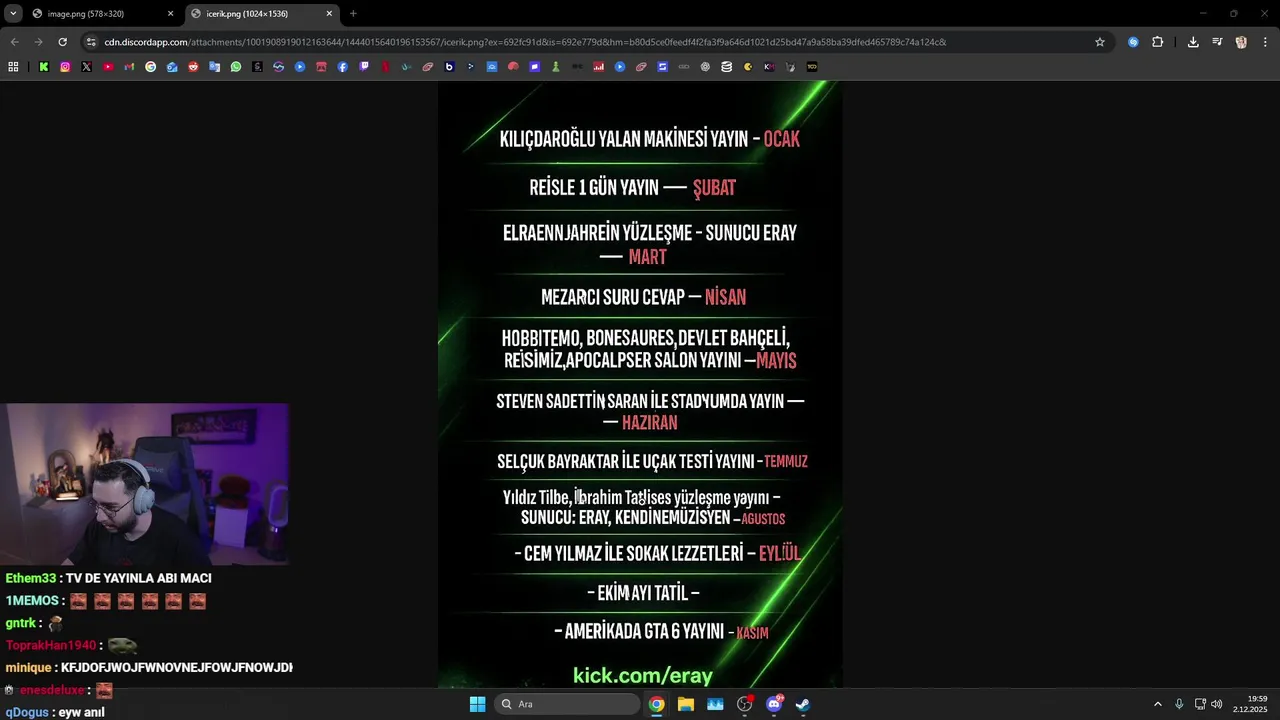Open the Gmail bookmark
The width and height of the screenshot is (1280, 720).
pos(129,67)
